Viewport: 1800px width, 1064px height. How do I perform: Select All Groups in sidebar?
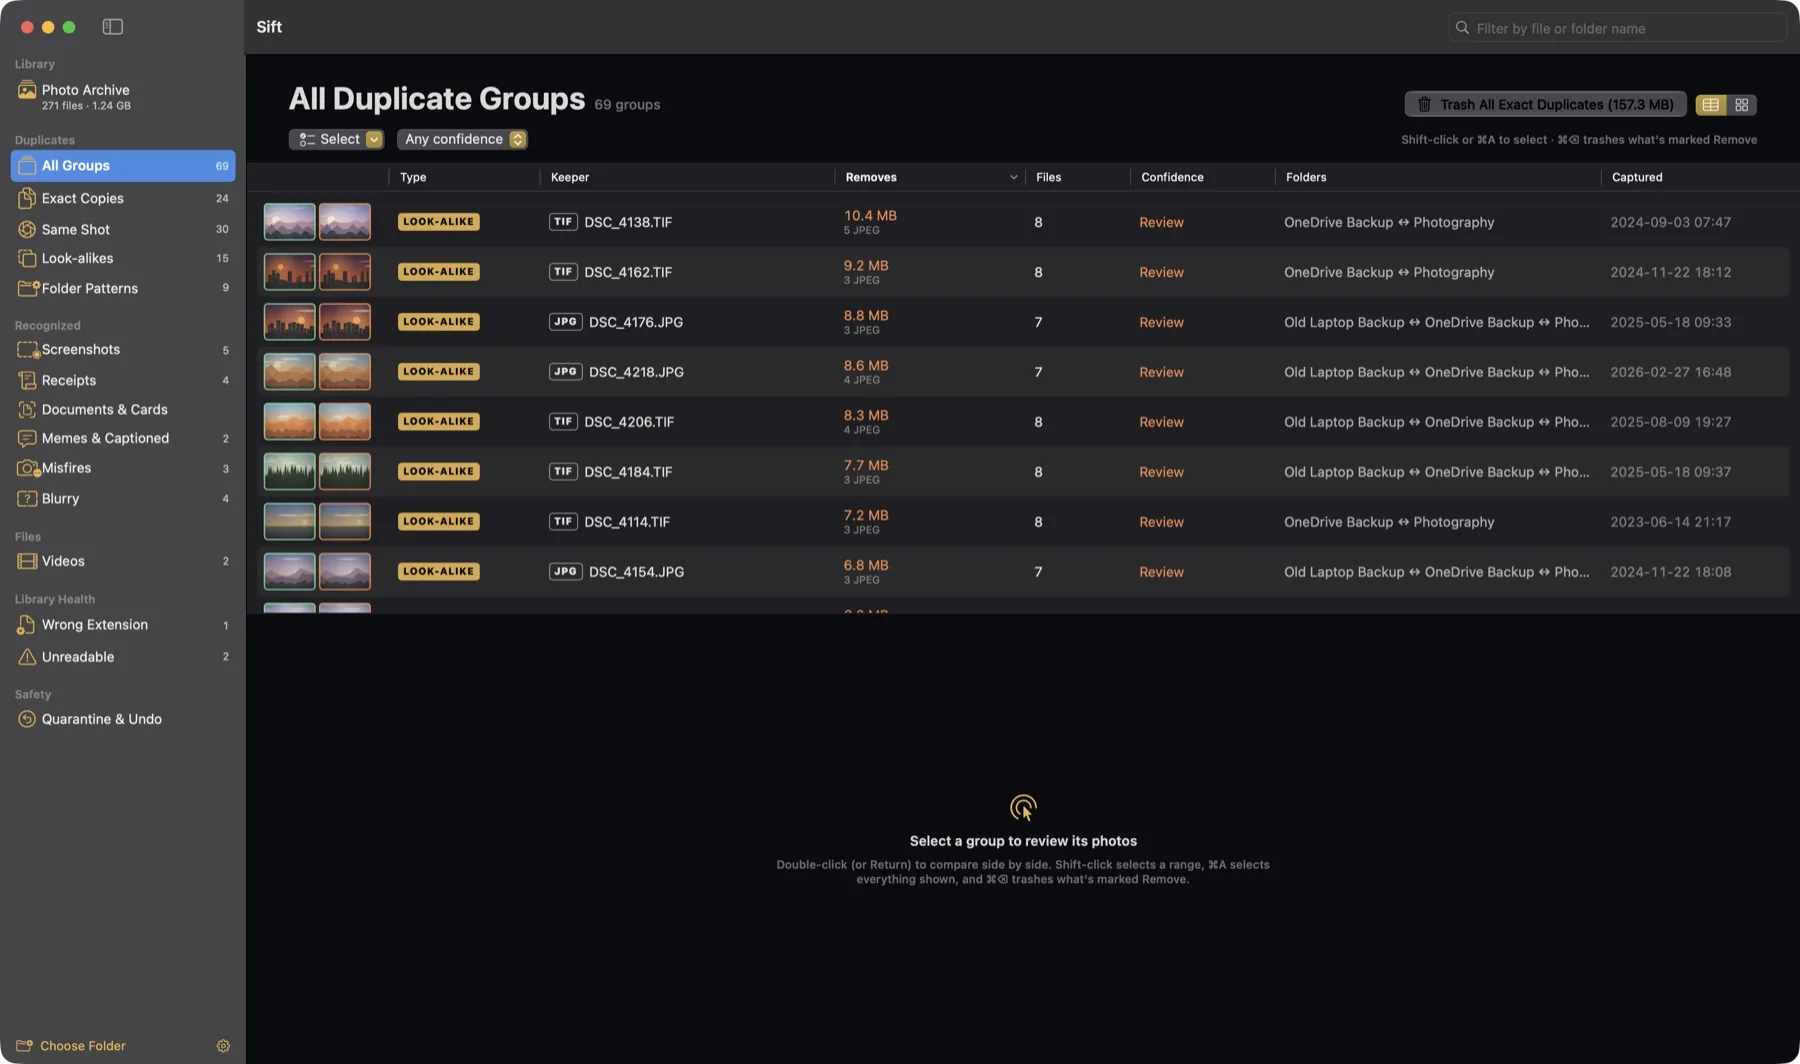click(x=123, y=166)
